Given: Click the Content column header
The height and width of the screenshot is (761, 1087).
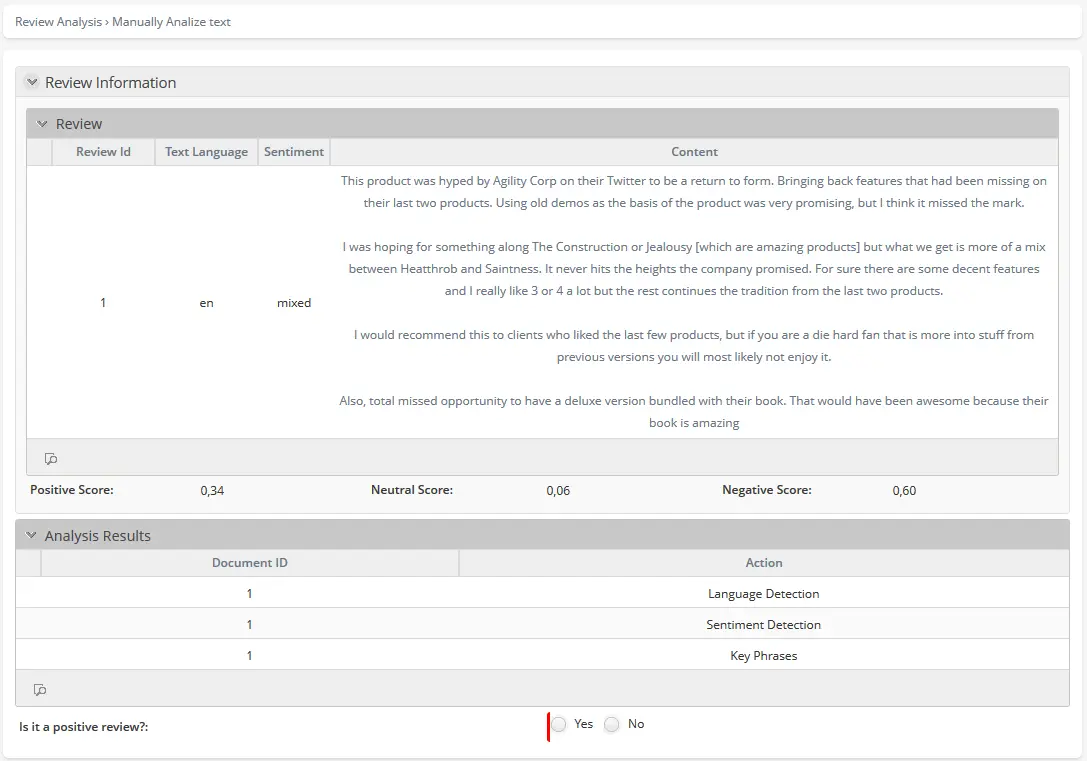Looking at the screenshot, I should pyautogui.click(x=694, y=152).
